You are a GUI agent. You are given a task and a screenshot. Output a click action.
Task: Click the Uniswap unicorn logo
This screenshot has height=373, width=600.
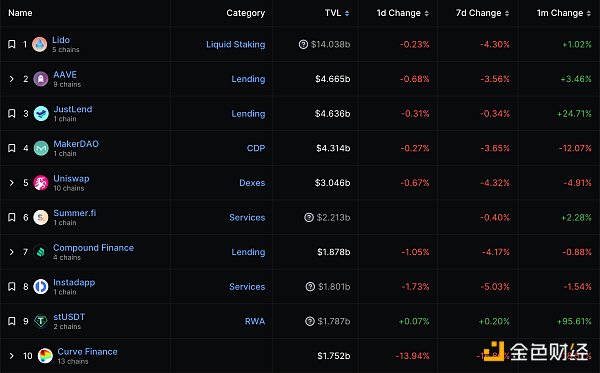41,183
